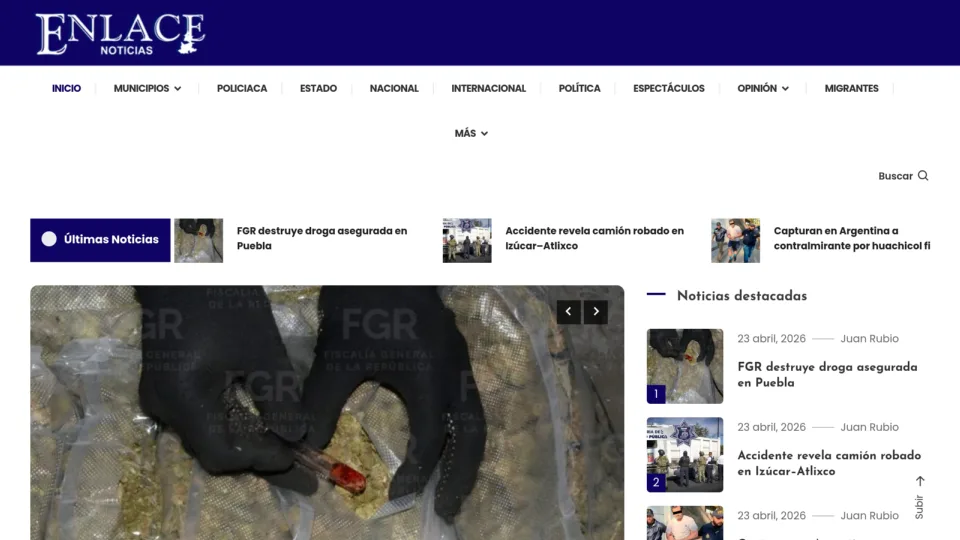Expand the Municipios dropdown chevron
The width and height of the screenshot is (960, 540).
click(178, 89)
